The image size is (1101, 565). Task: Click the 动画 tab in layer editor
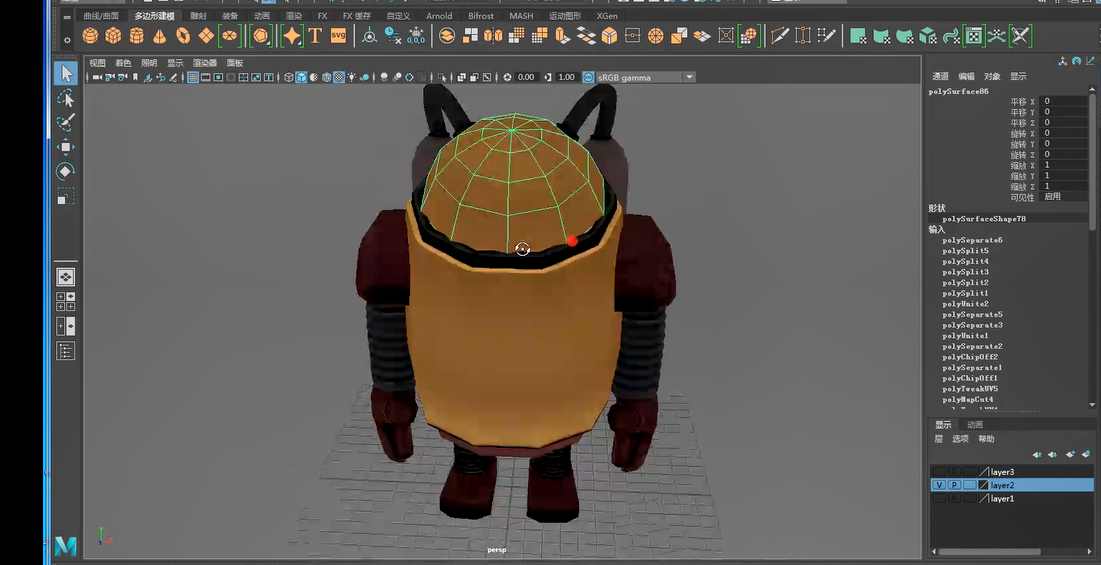pyautogui.click(x=974, y=425)
